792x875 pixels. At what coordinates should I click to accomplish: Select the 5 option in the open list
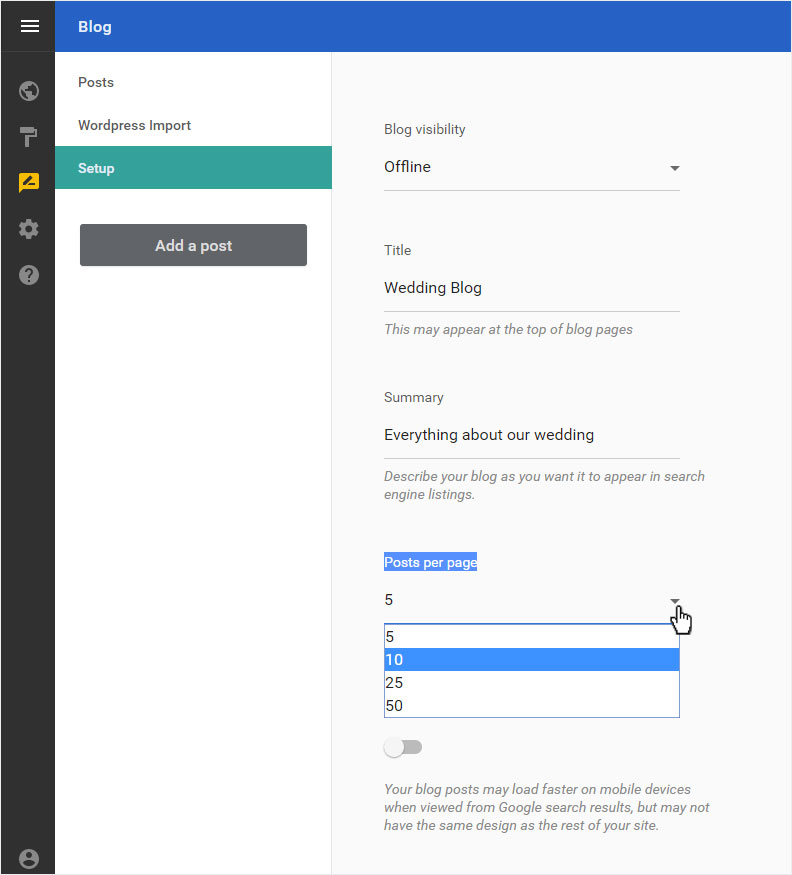(531, 637)
